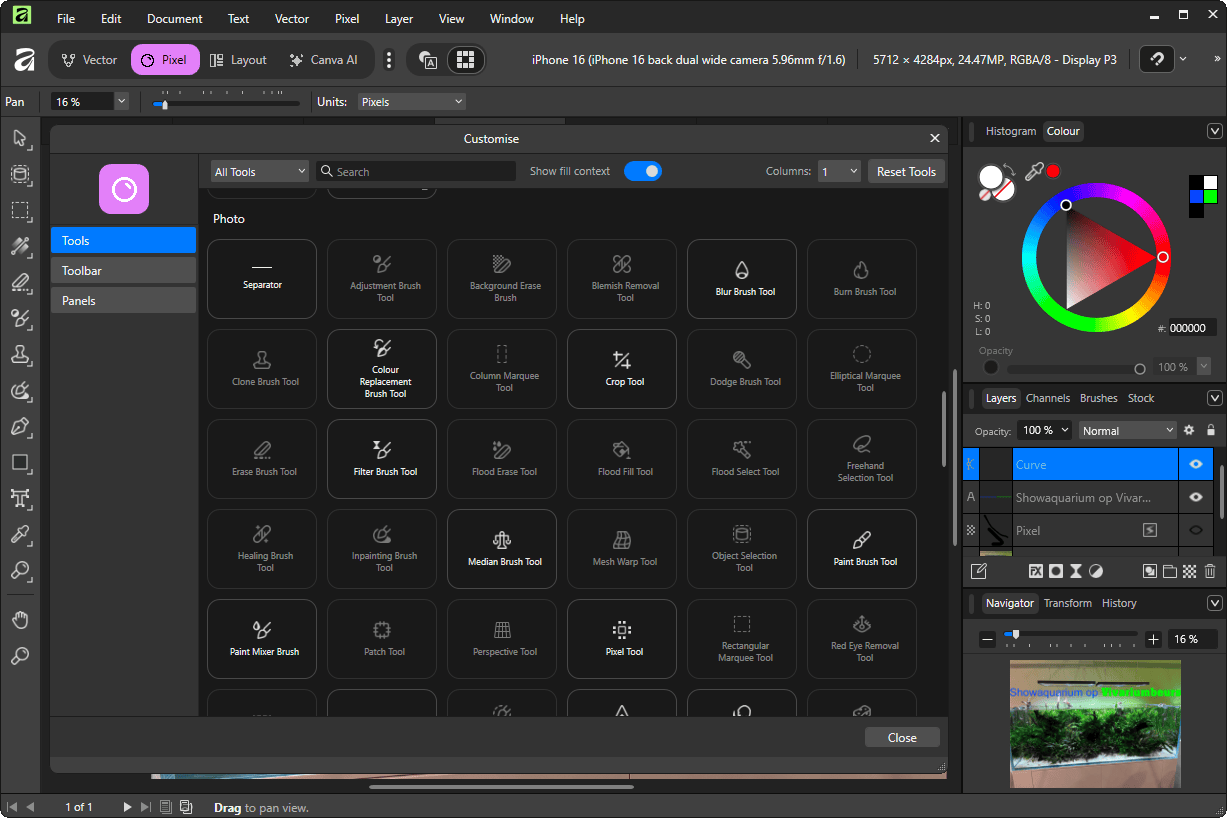Switch to the Toolbar section
The width and height of the screenshot is (1227, 818).
123,271
